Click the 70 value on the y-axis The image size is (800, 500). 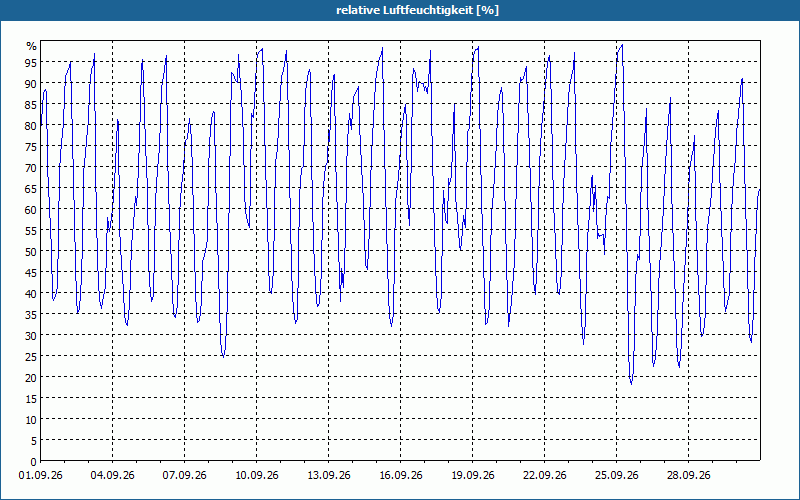click(31, 167)
